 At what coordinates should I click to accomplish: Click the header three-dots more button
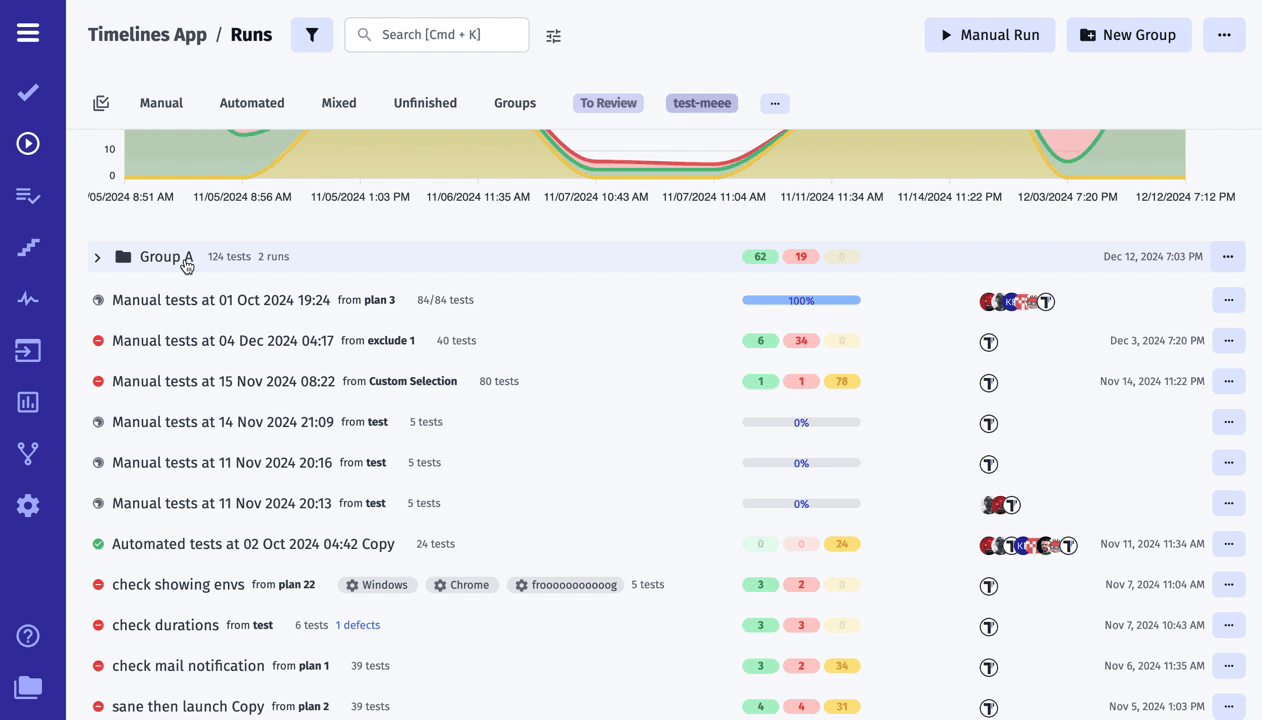click(1224, 35)
